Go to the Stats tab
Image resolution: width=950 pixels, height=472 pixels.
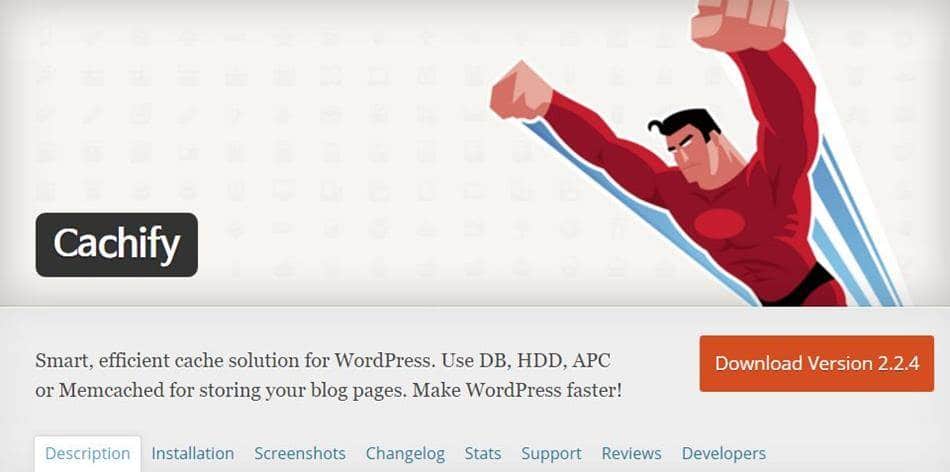[x=483, y=453]
